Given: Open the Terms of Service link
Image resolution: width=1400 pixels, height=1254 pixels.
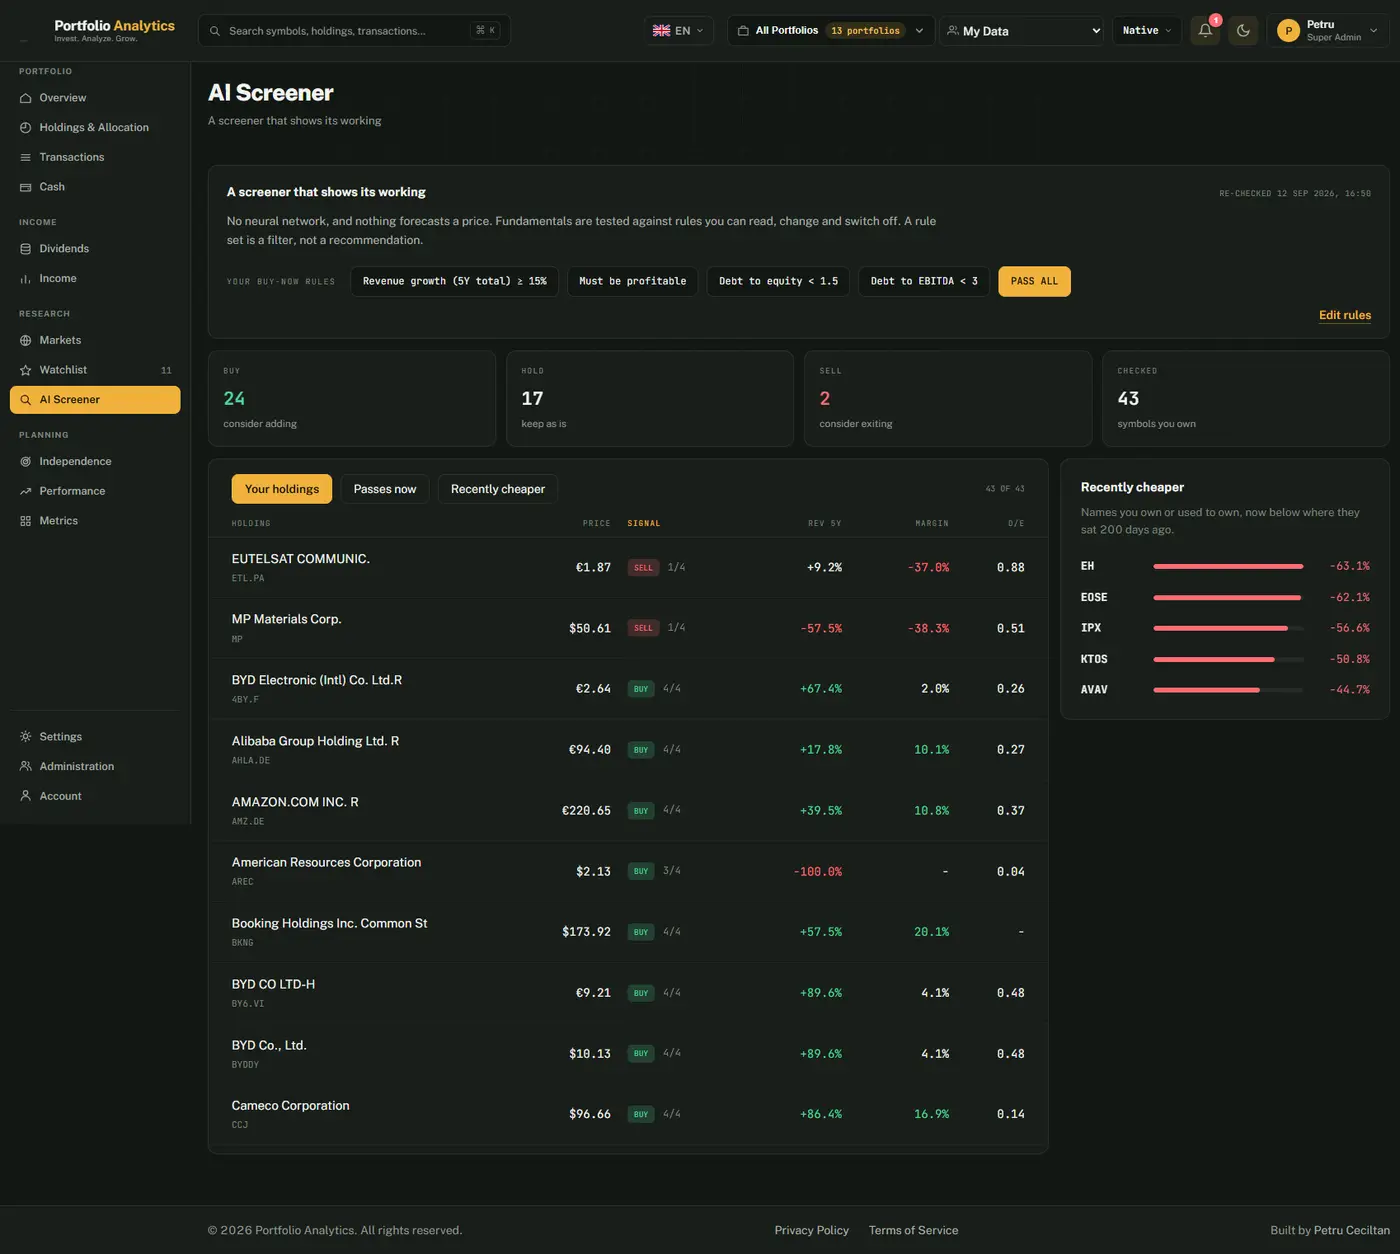Looking at the screenshot, I should click(913, 1230).
